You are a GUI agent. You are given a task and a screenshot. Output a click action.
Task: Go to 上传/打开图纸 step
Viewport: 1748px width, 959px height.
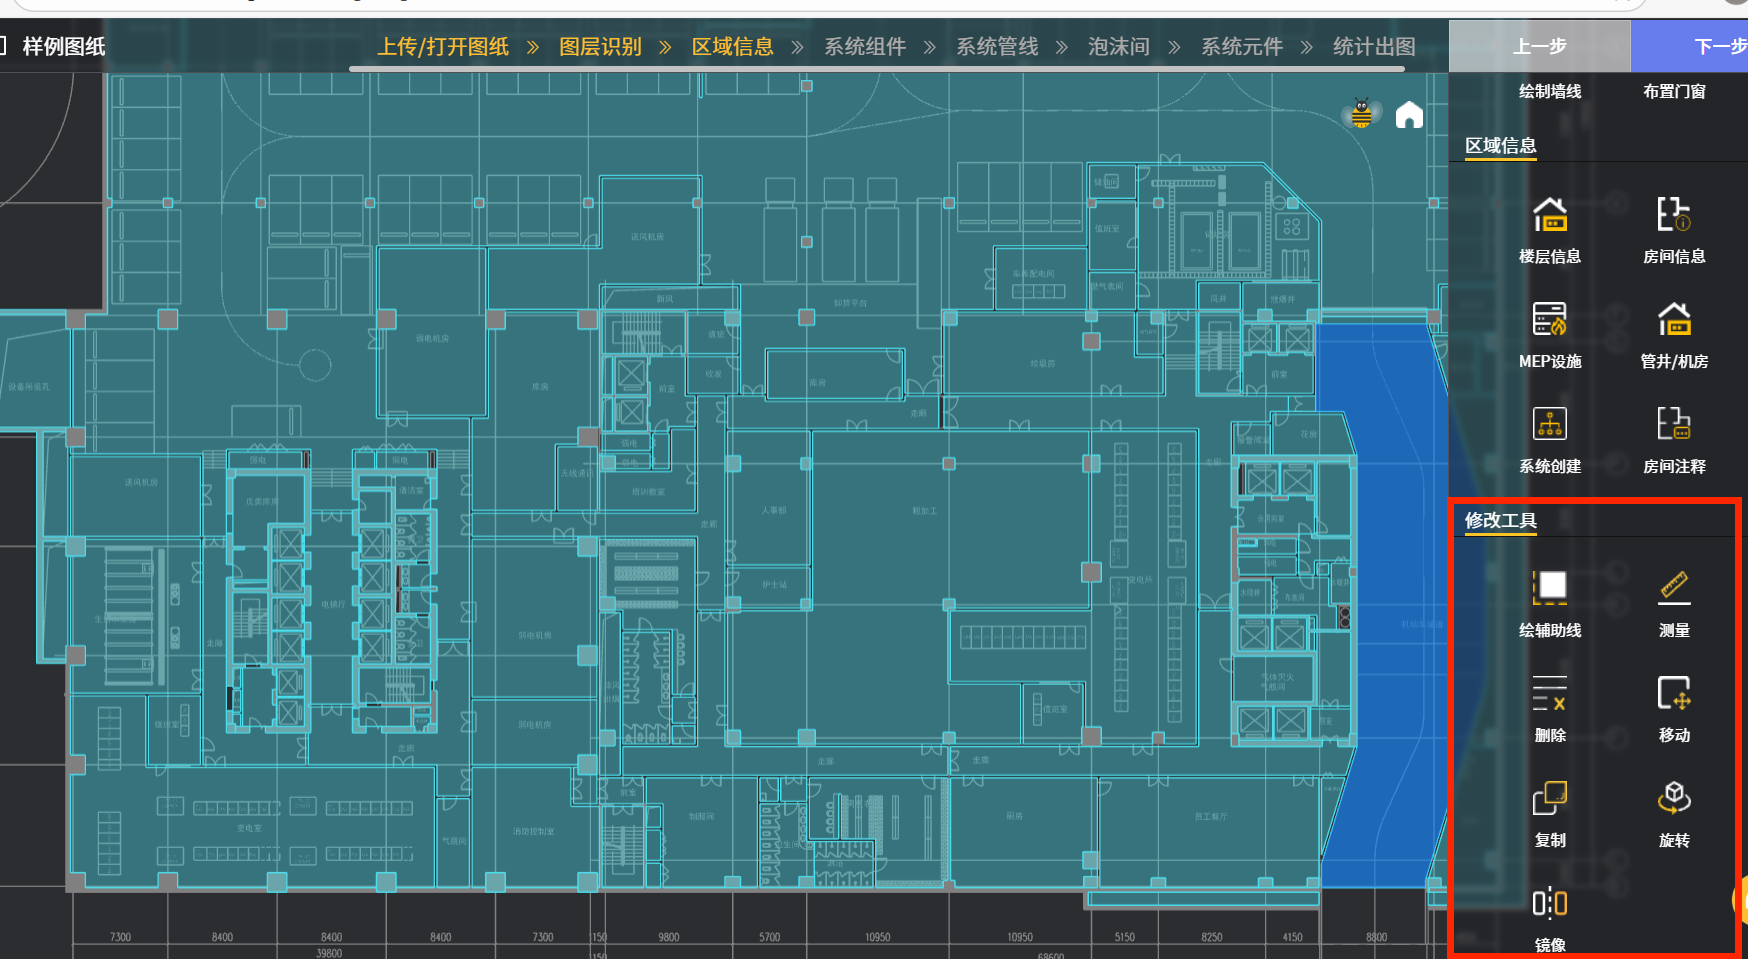[x=443, y=47]
